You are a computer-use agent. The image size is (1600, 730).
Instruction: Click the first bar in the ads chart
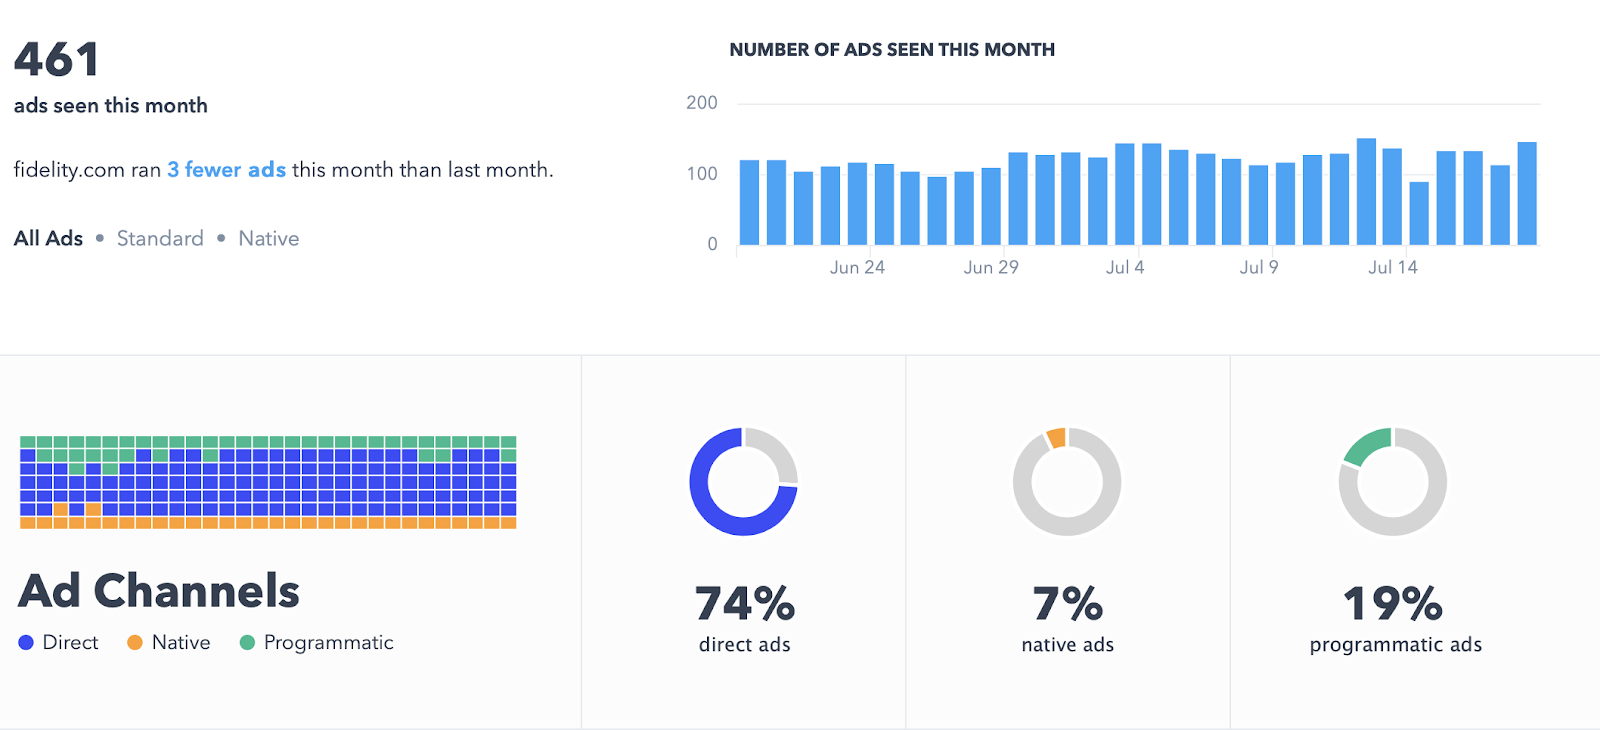(x=749, y=202)
